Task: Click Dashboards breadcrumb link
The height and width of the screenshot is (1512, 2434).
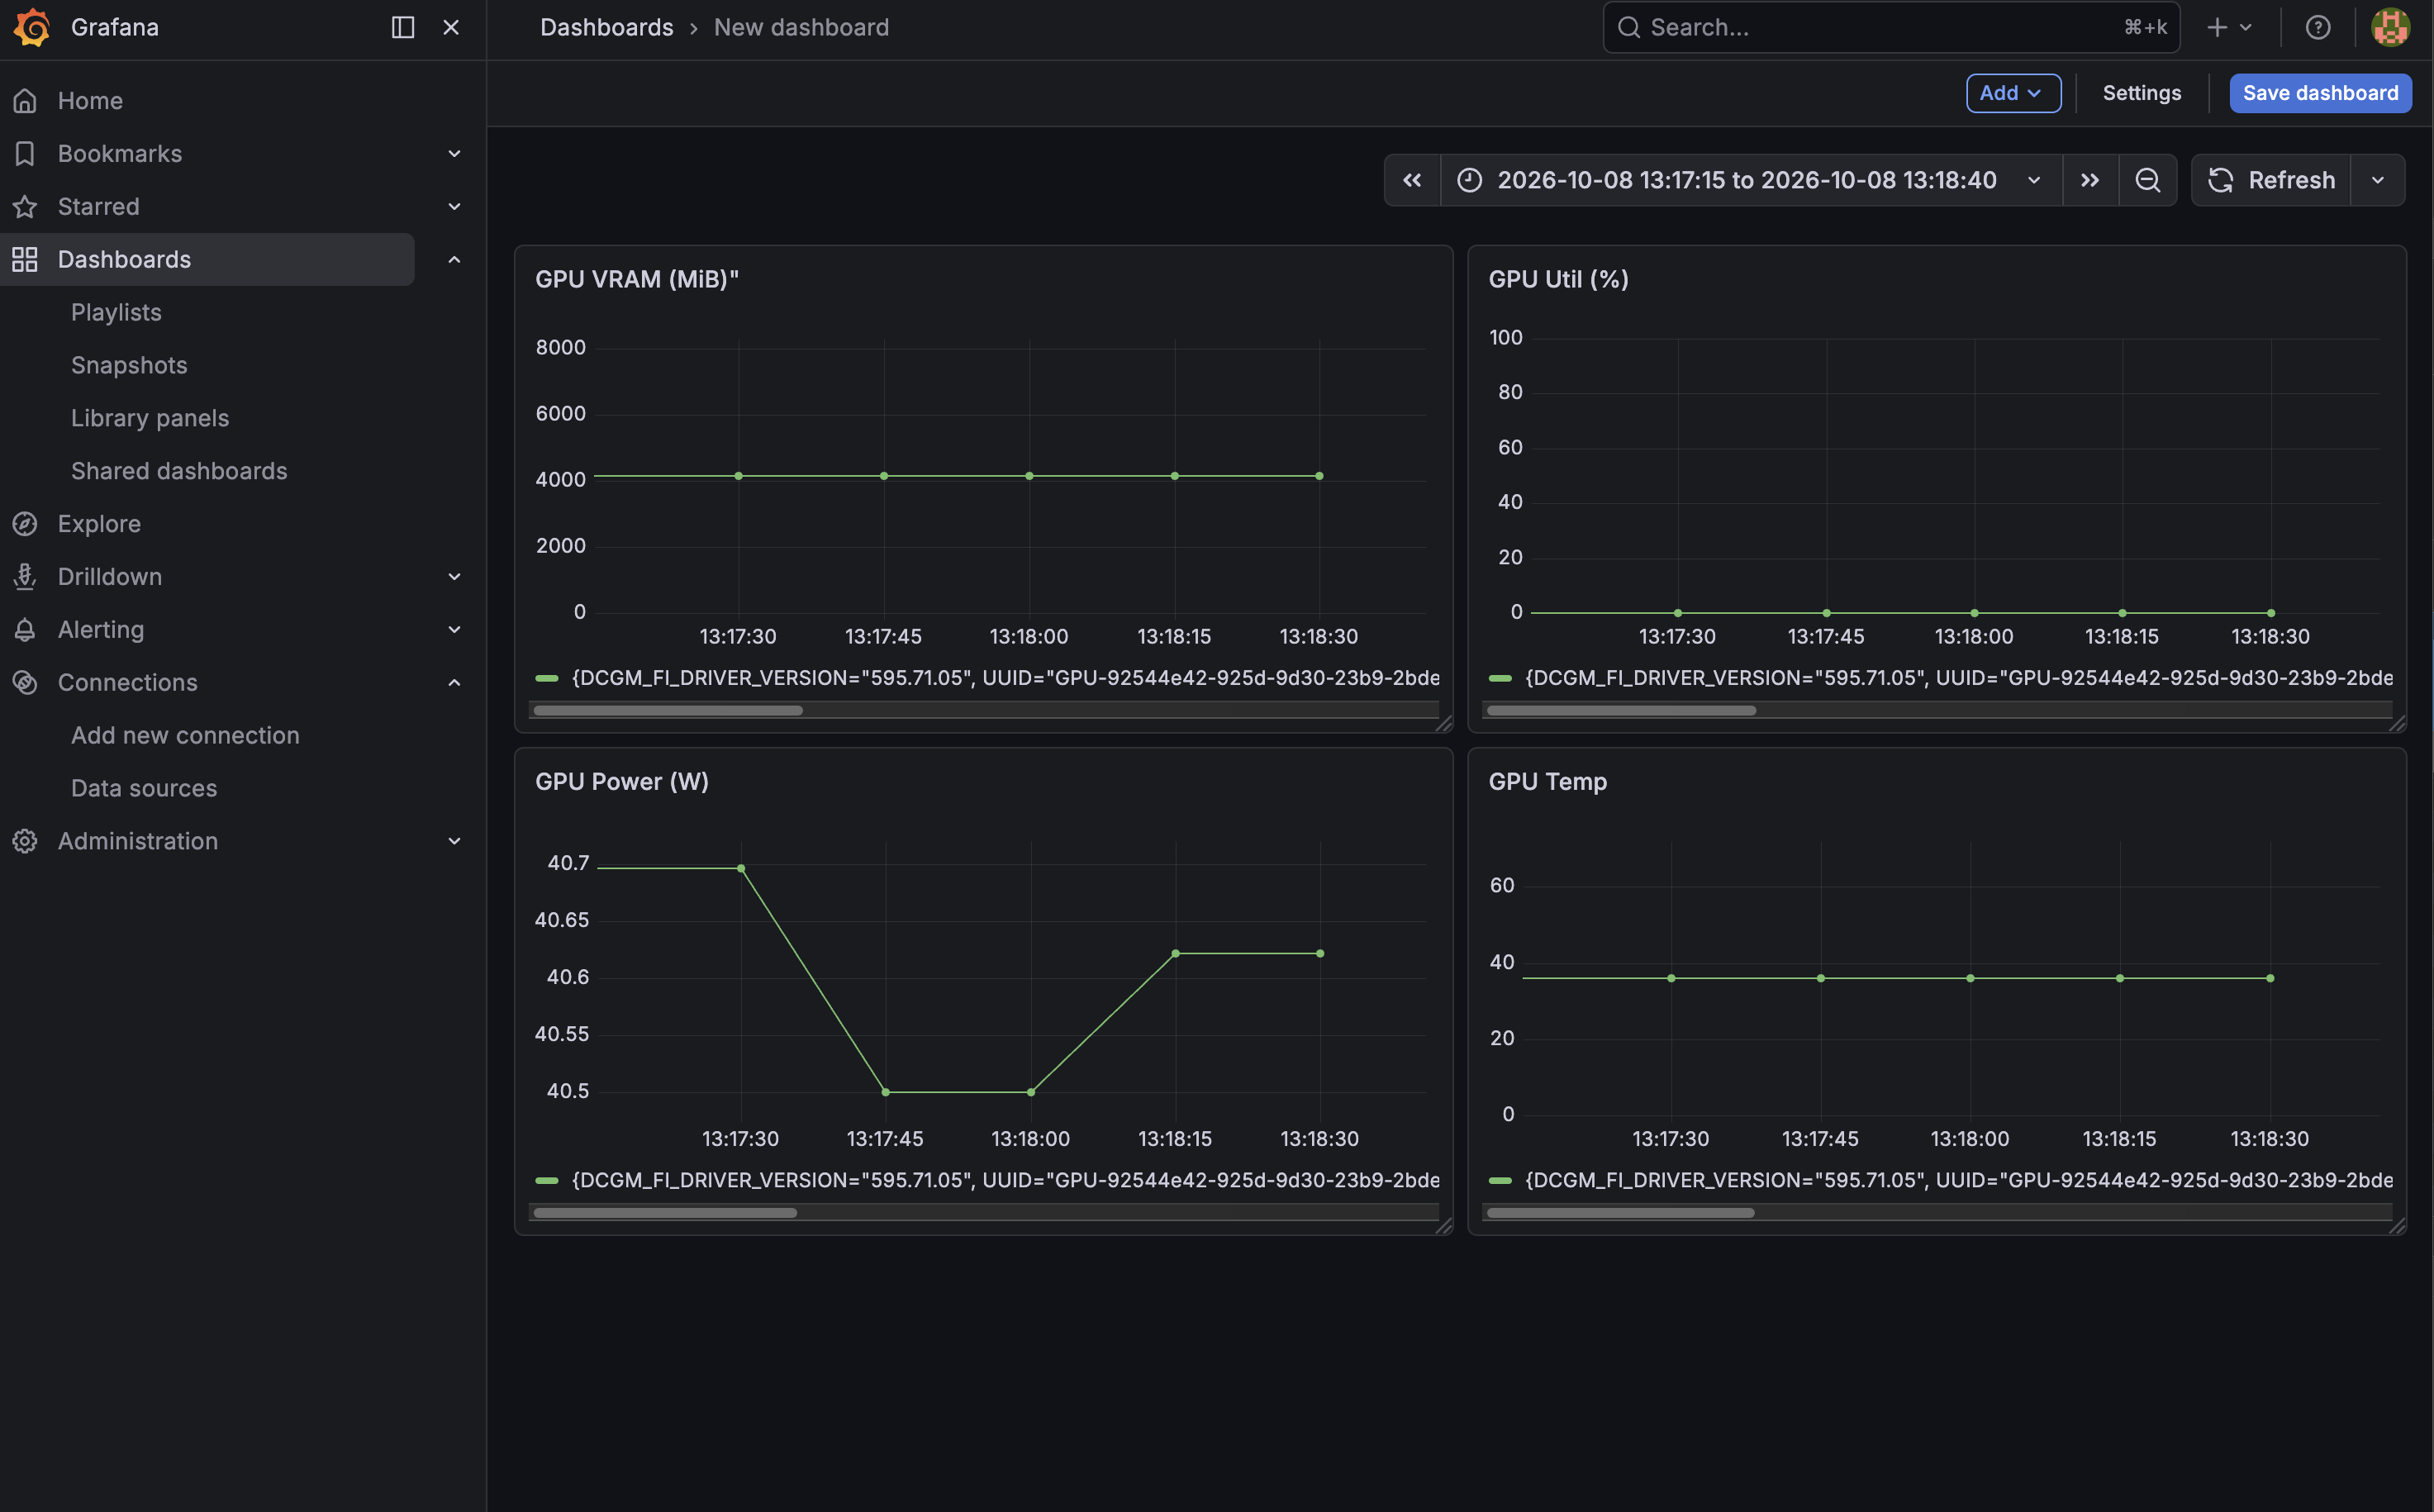Action: (x=606, y=27)
